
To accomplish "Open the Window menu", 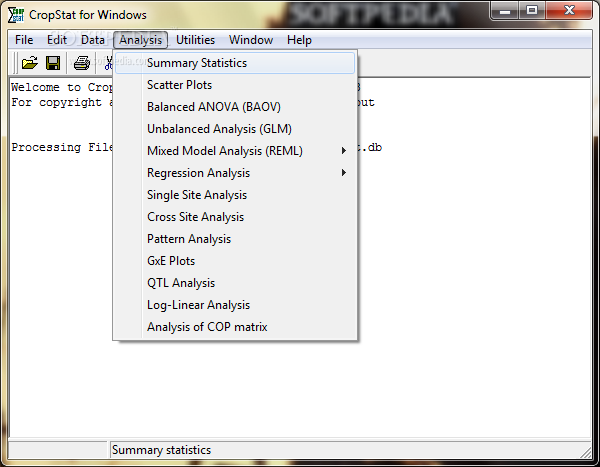I will pos(251,40).
